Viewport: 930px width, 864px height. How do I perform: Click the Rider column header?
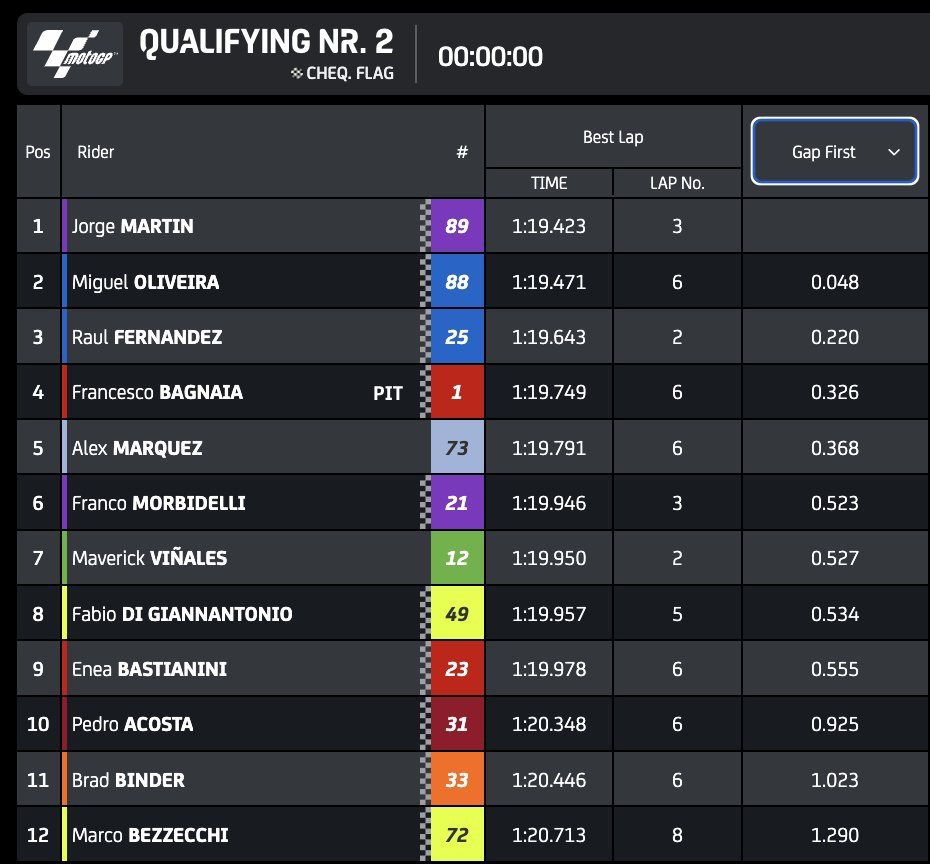coord(95,153)
